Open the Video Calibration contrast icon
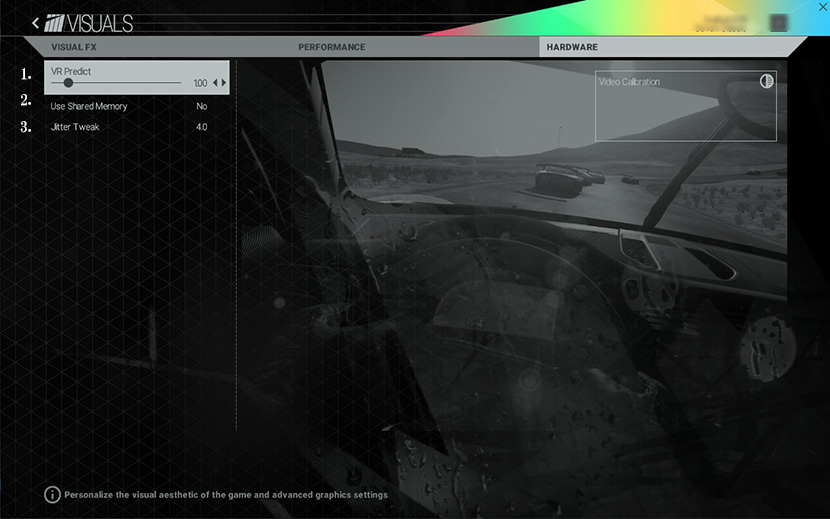This screenshot has height=519, width=830. coord(766,81)
